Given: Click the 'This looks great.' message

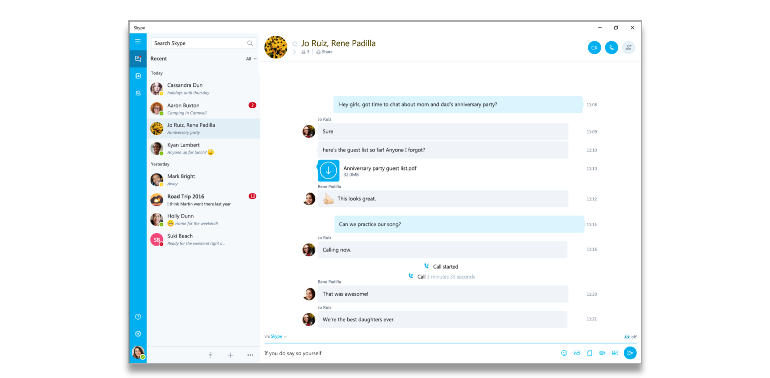Looking at the screenshot, I should [442, 199].
